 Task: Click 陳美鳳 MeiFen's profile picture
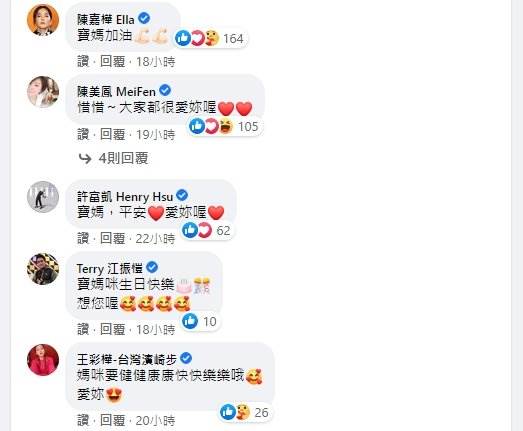click(x=43, y=92)
